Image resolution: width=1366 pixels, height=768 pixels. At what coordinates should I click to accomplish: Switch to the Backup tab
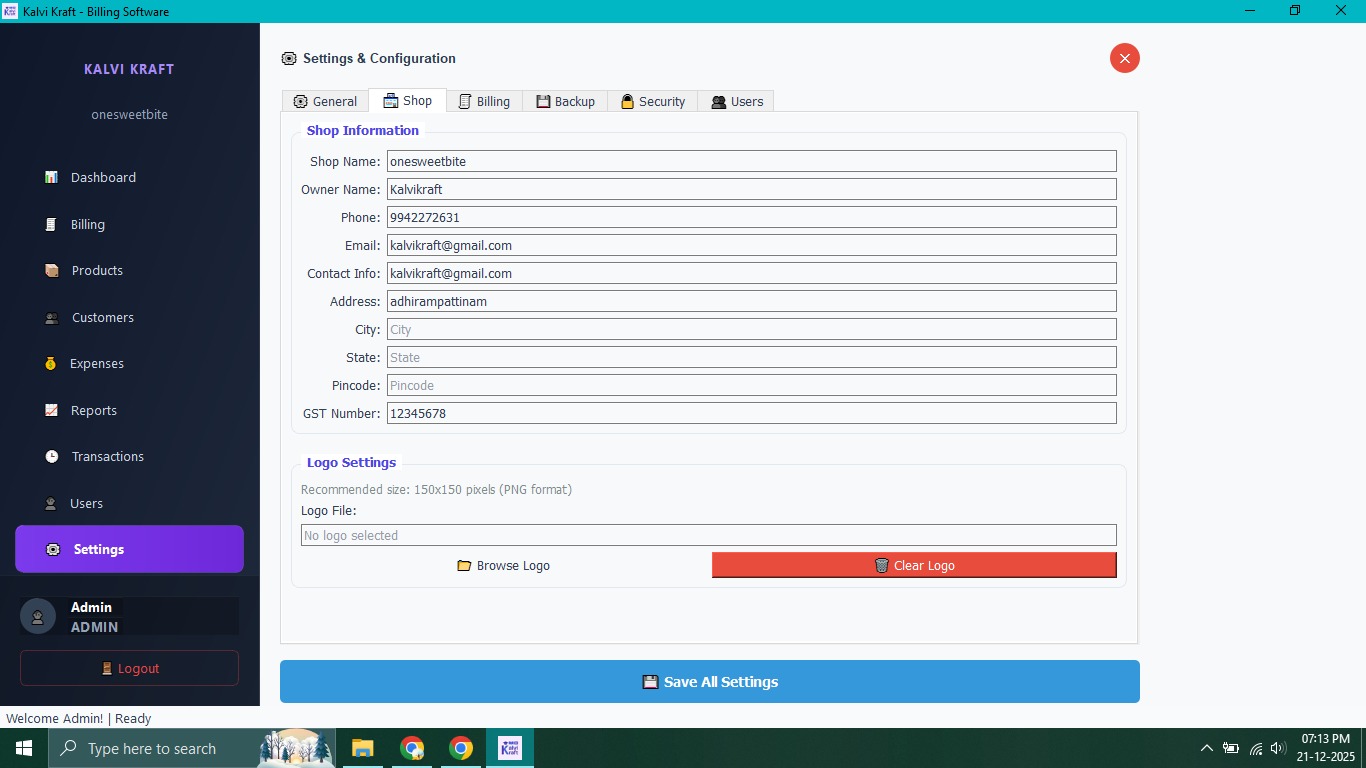coord(565,101)
